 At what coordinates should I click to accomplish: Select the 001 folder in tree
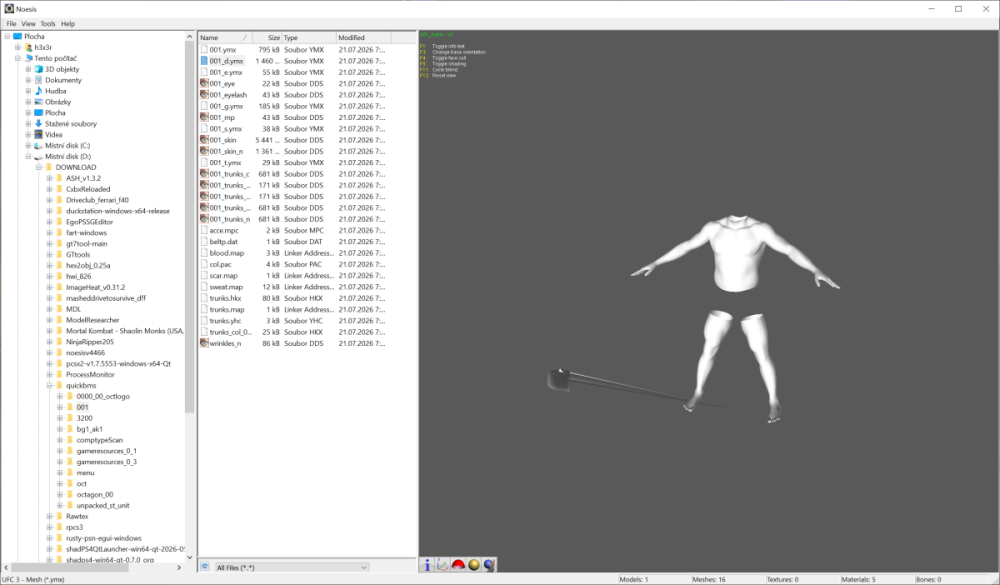(82, 407)
